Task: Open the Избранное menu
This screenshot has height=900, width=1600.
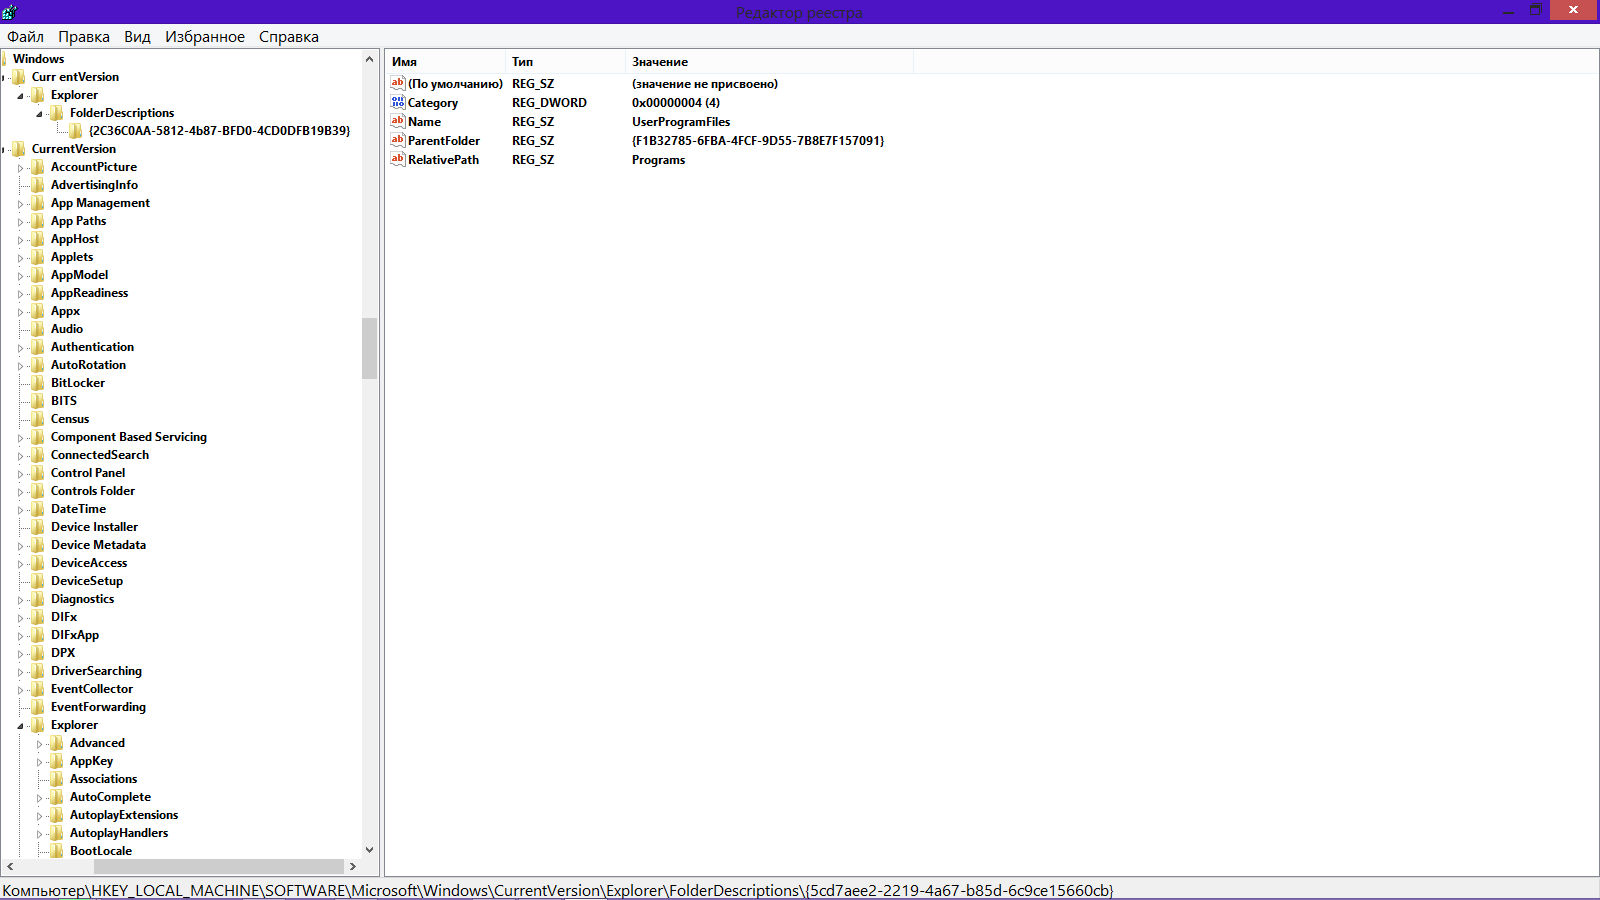Action: coord(205,37)
